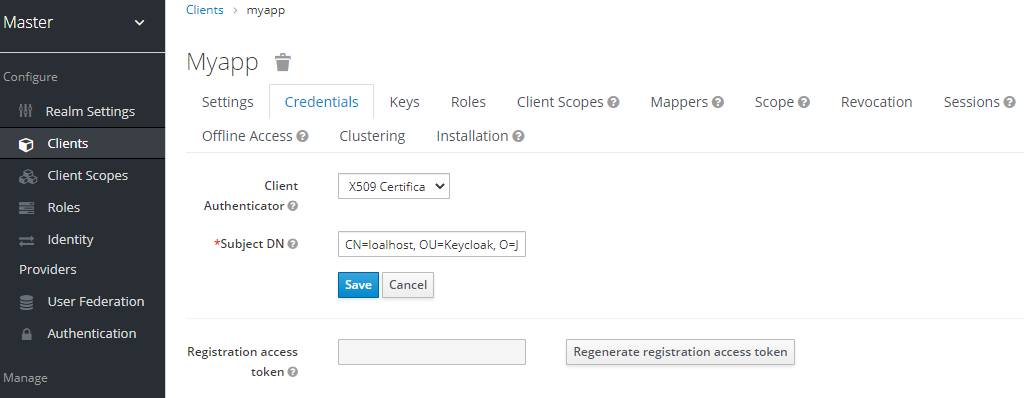Click help icon next to Sessions tab
This screenshot has width=1024, height=398.
[x=1010, y=103]
